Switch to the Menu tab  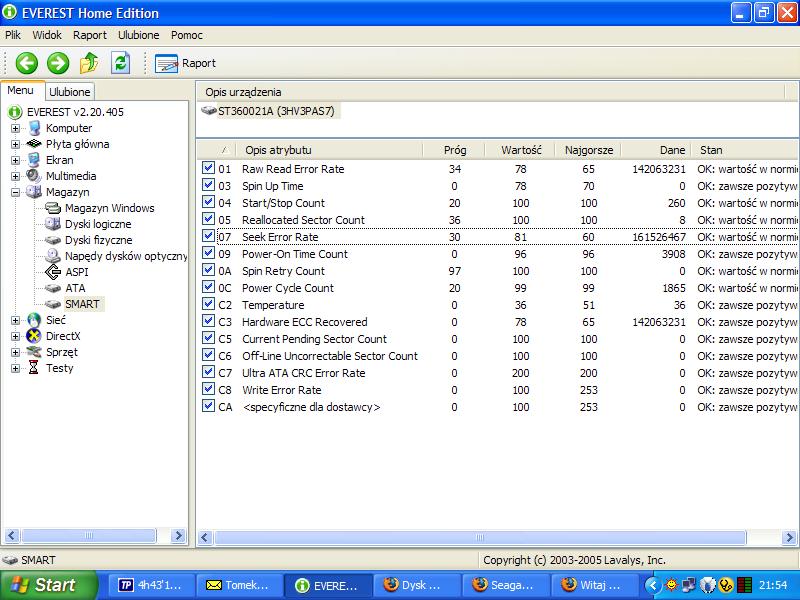pos(20,90)
